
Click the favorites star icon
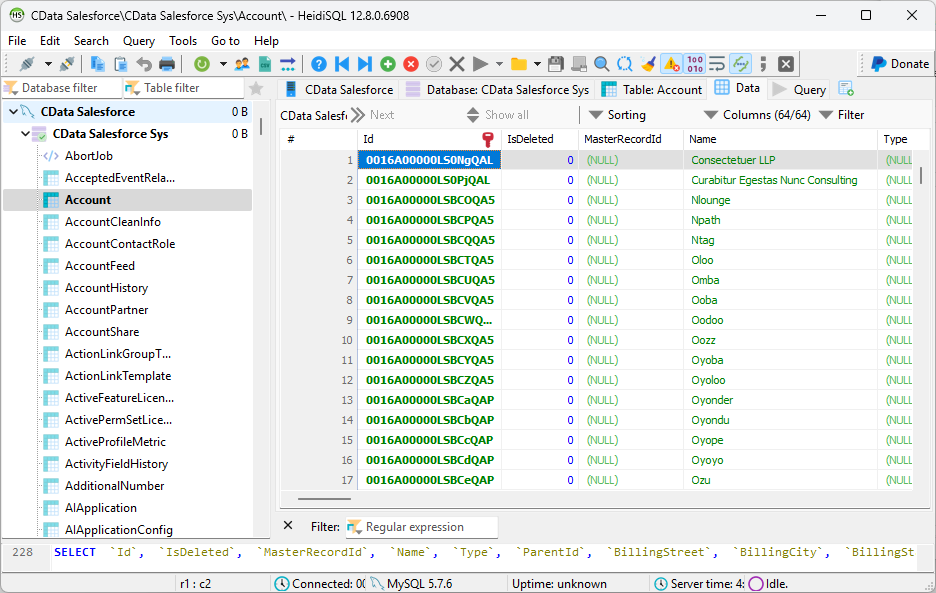click(x=256, y=88)
